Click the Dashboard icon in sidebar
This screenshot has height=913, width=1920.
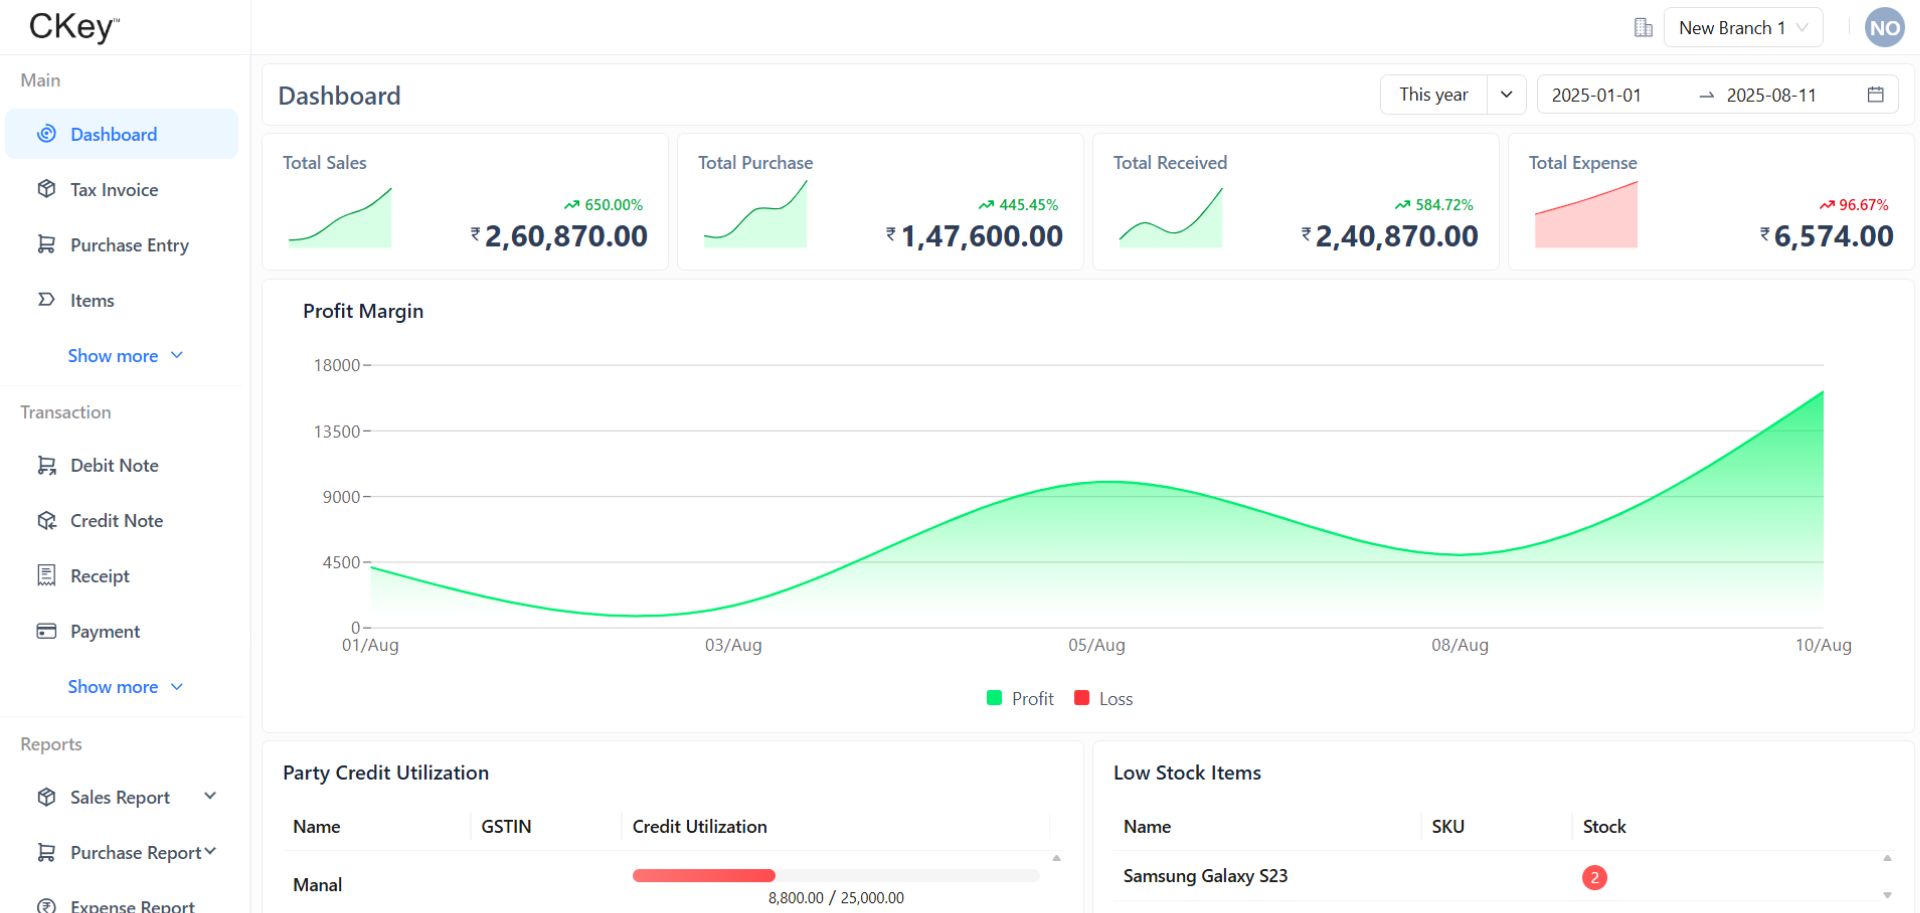click(x=46, y=134)
